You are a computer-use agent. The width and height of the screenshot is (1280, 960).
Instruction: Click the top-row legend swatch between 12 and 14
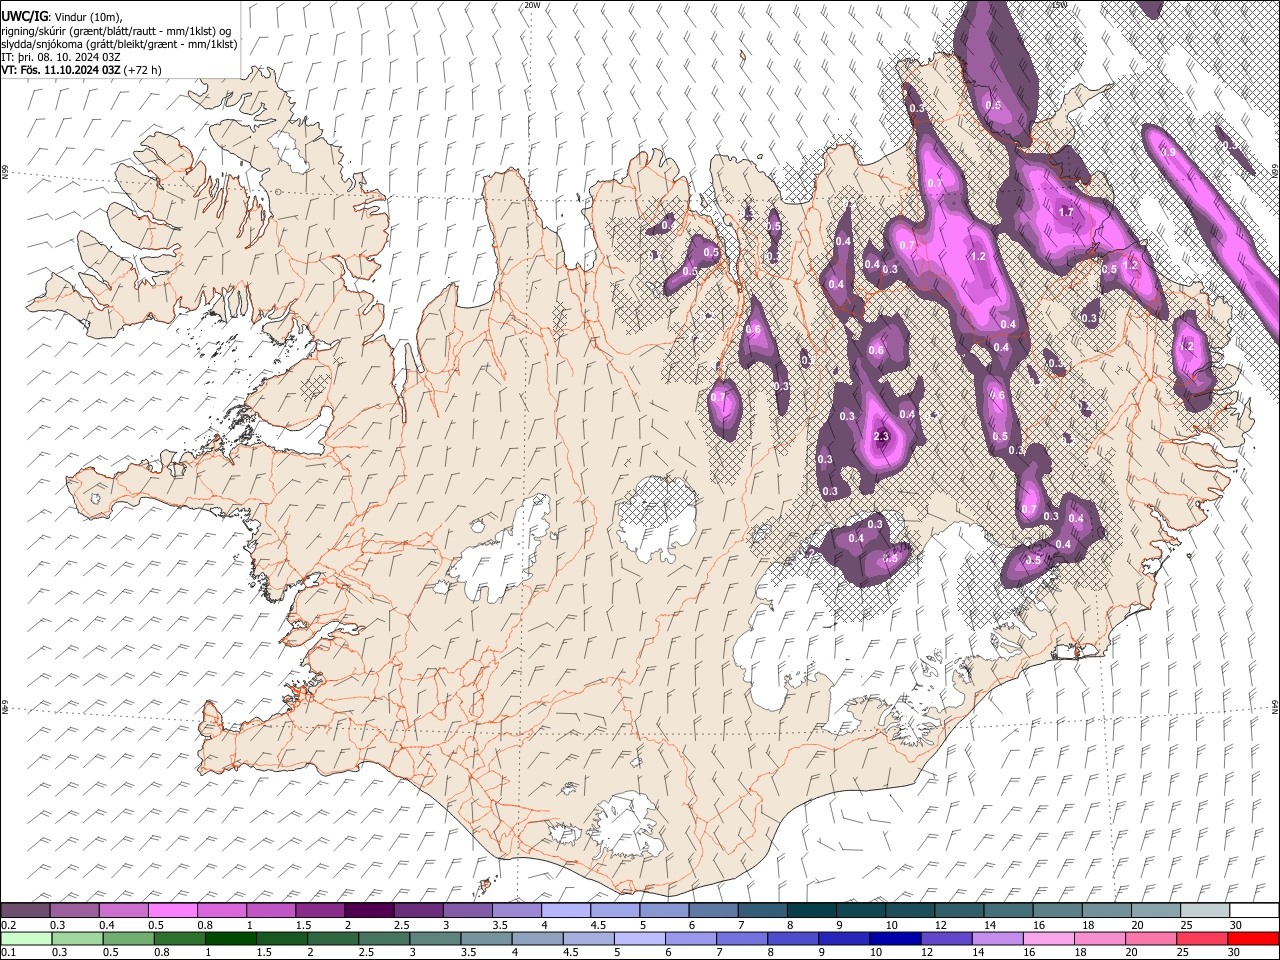click(960, 911)
